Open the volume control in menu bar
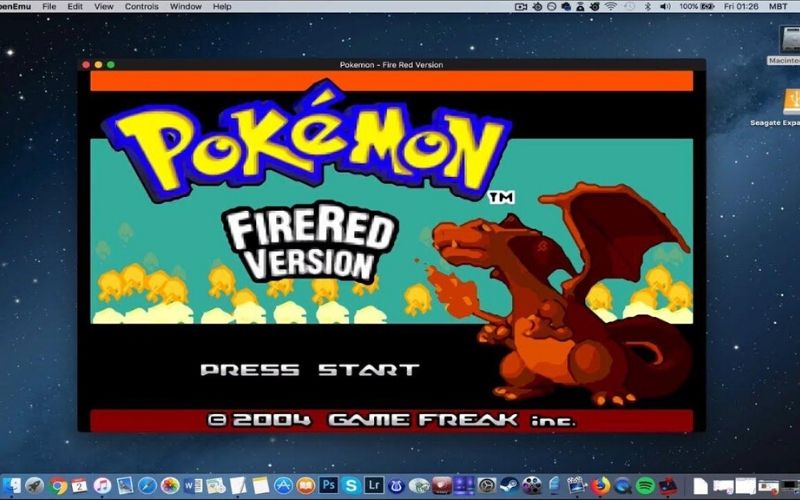The image size is (800, 500). point(665,7)
